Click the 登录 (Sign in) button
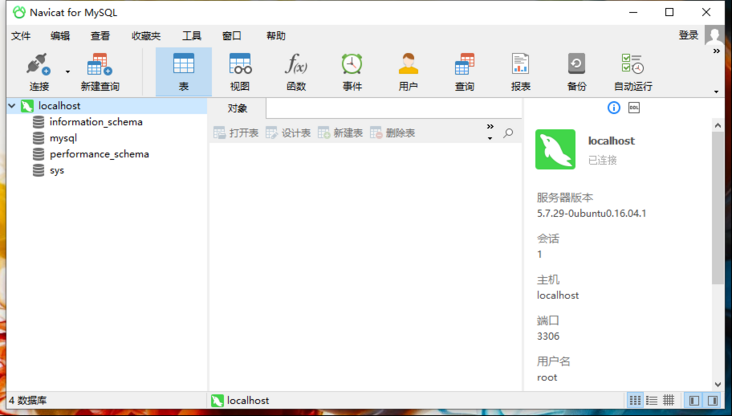 [x=689, y=35]
